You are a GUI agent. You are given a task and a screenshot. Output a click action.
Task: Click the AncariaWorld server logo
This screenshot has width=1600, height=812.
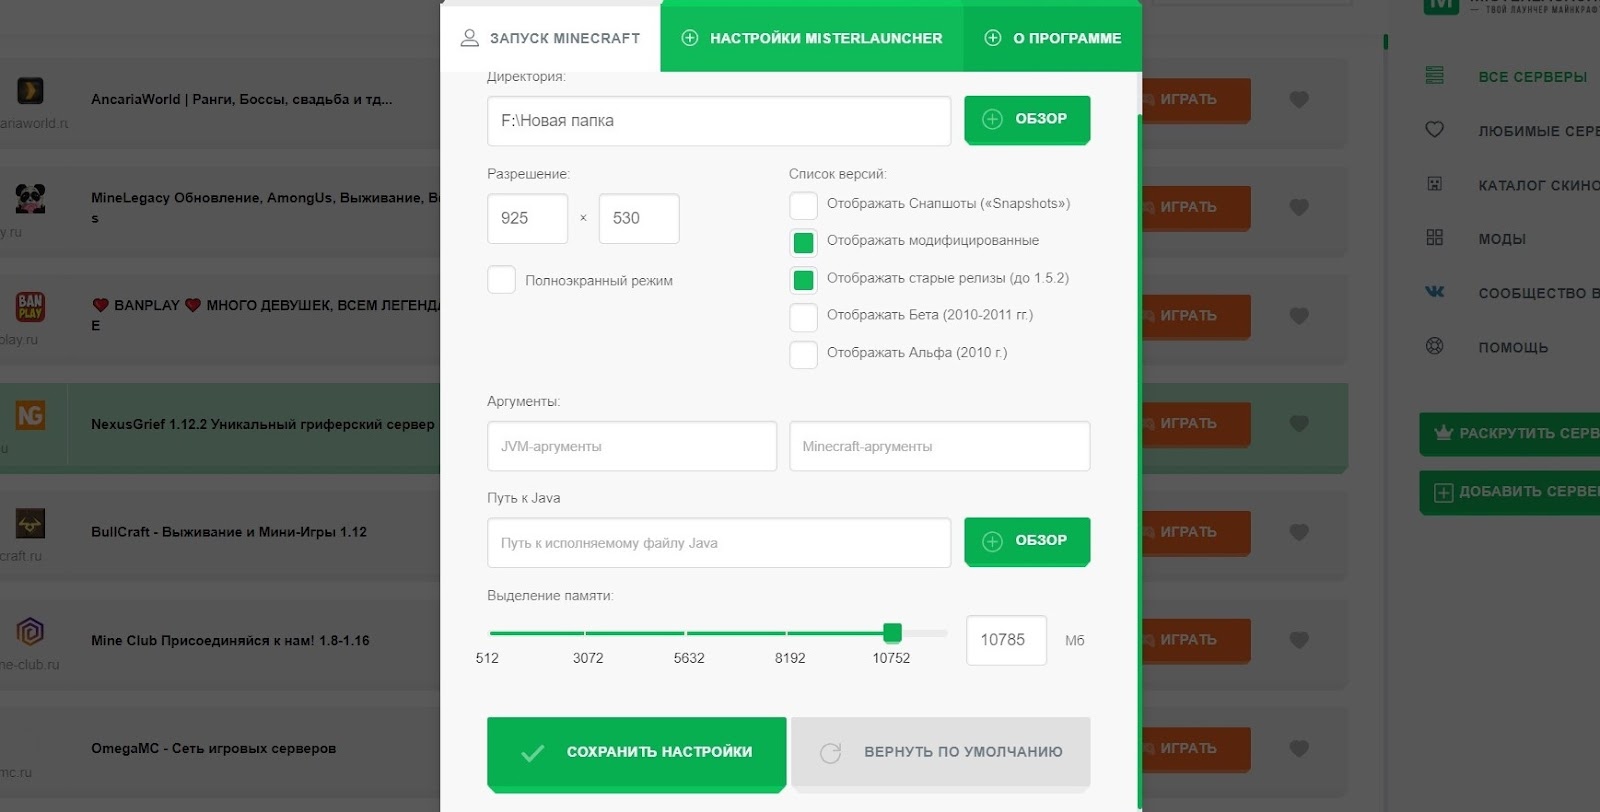coord(30,91)
